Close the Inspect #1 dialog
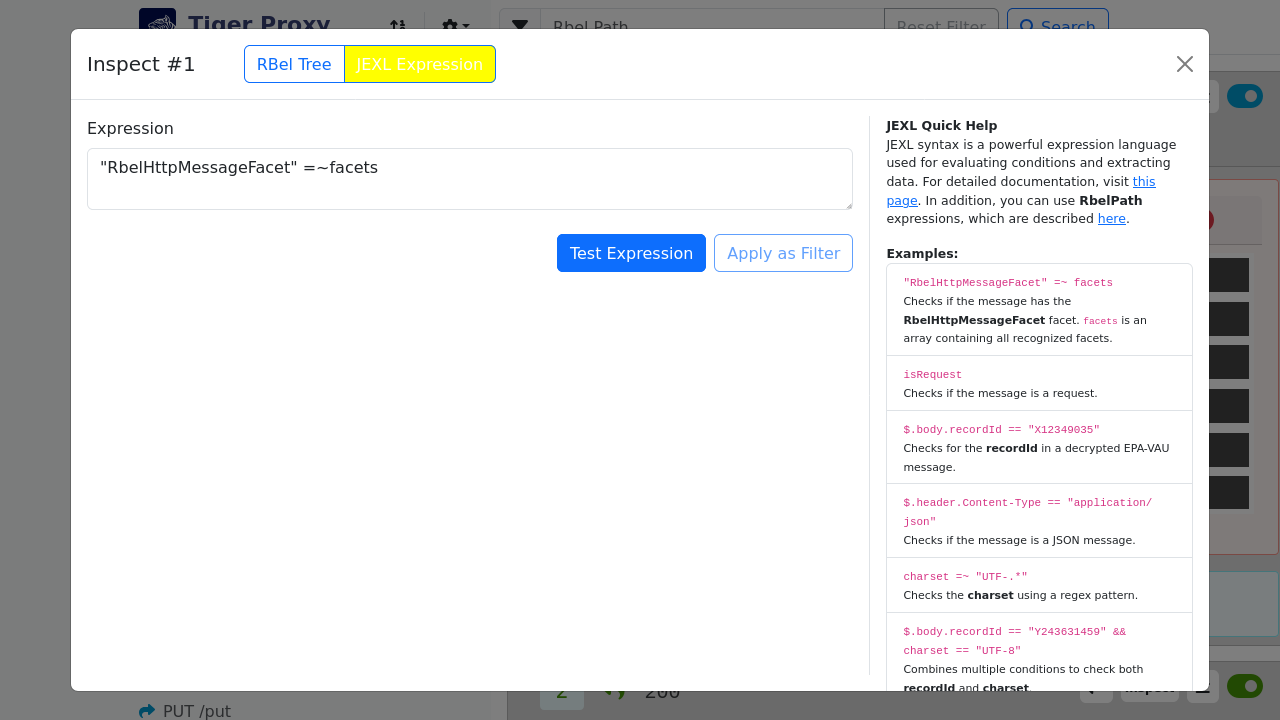Screen dimensions: 1280x720 tap(1185, 64)
